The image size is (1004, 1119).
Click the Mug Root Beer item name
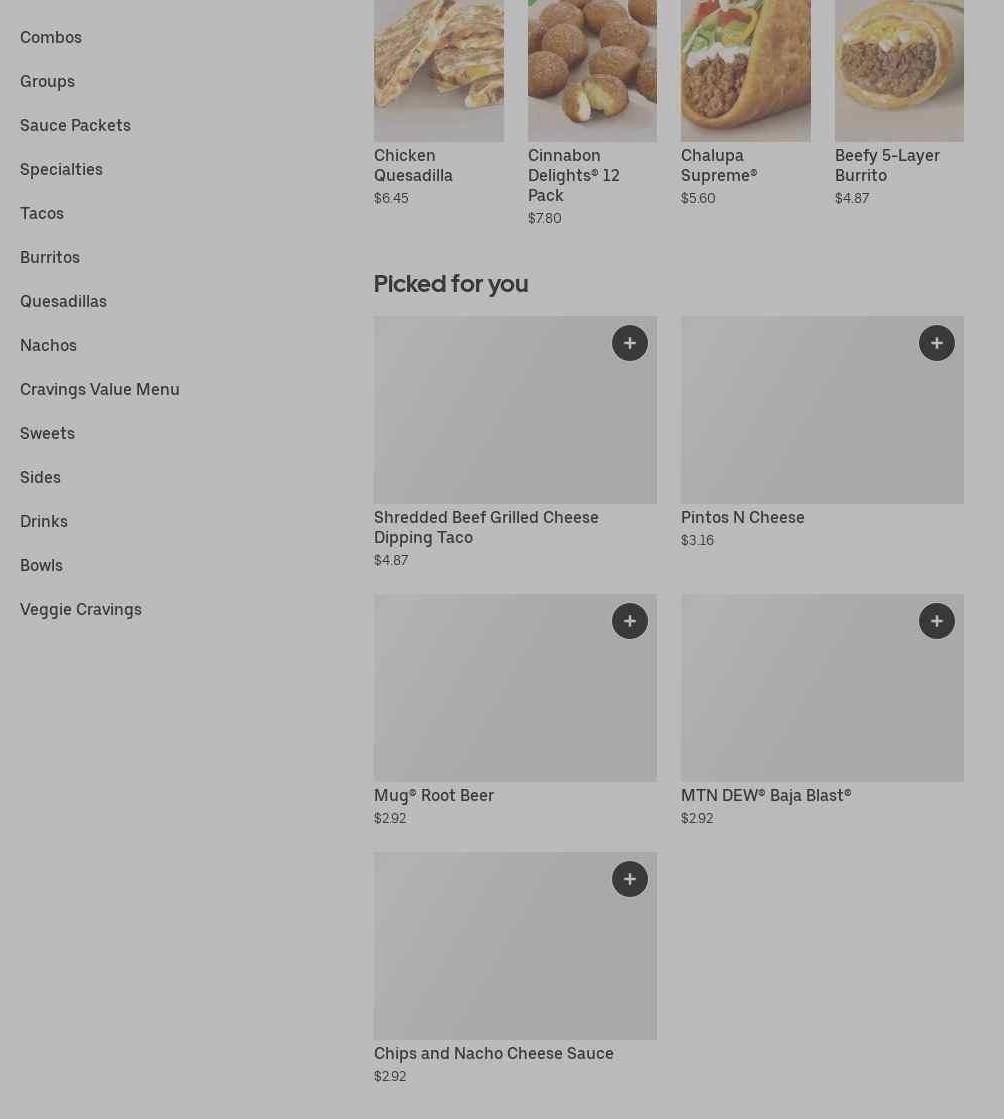[x=434, y=795]
